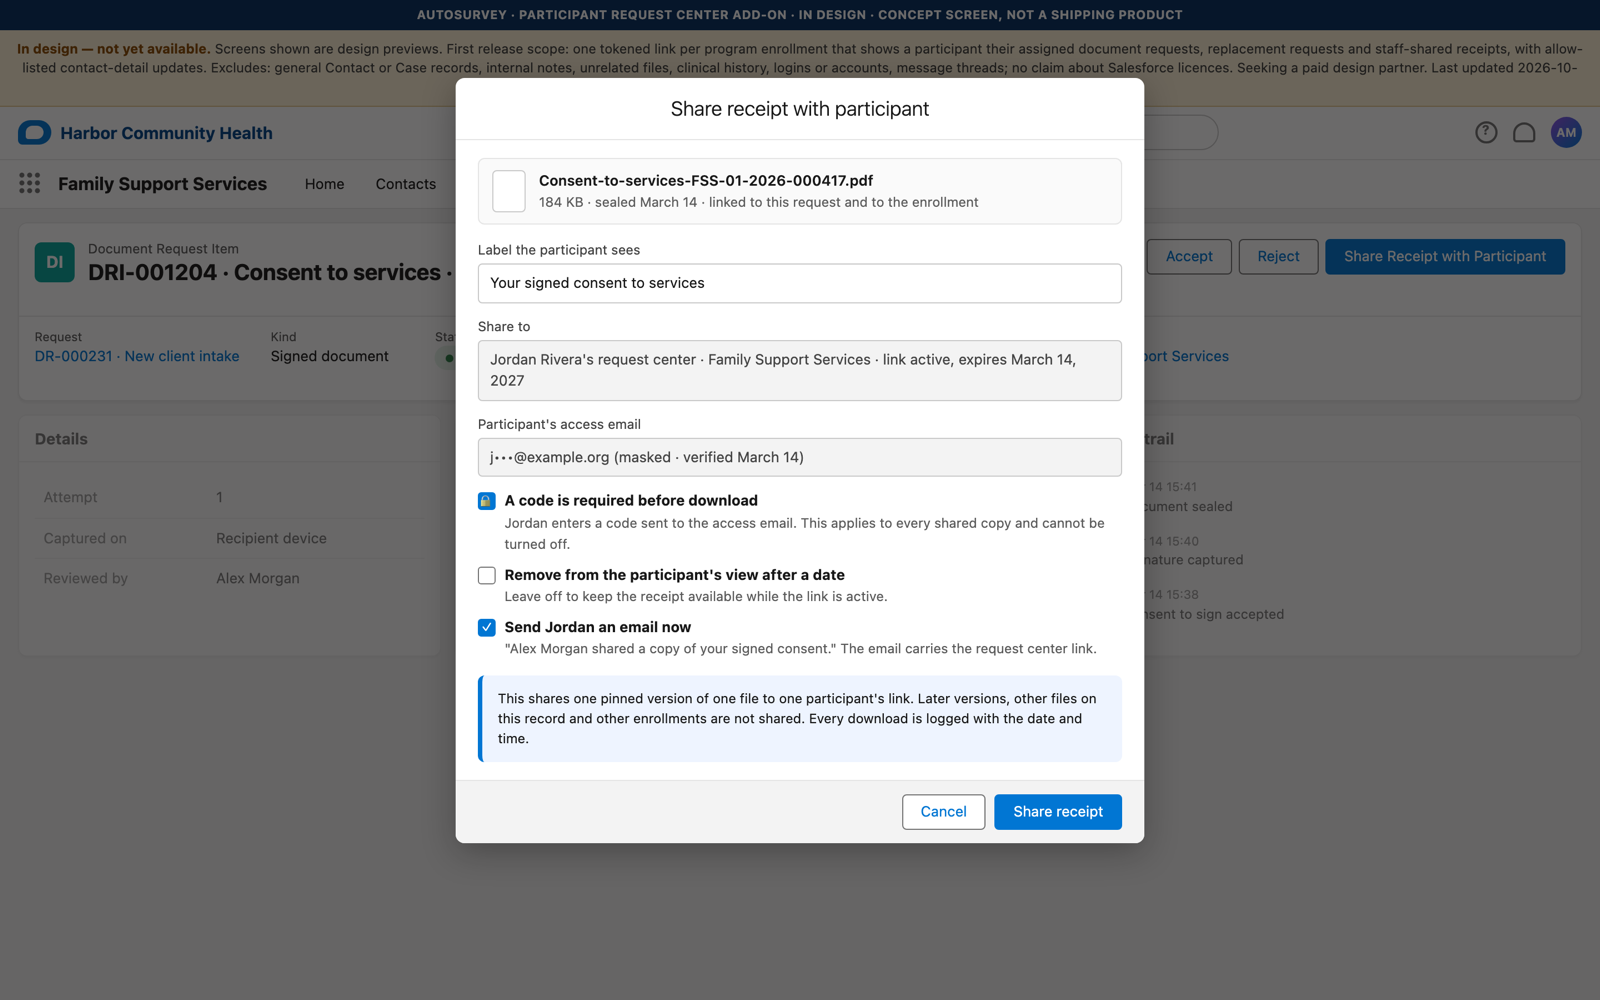Go to the Contacts tab
Viewport: 1600px width, 1000px height.
406,184
